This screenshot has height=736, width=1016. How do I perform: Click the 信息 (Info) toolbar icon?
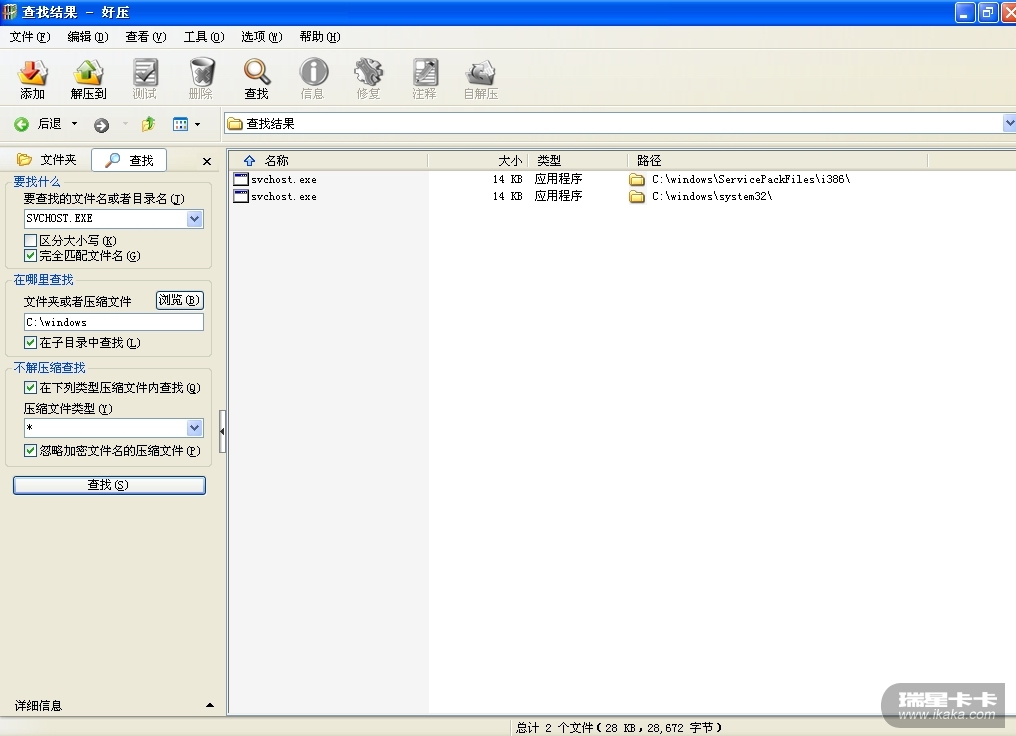tap(313, 79)
